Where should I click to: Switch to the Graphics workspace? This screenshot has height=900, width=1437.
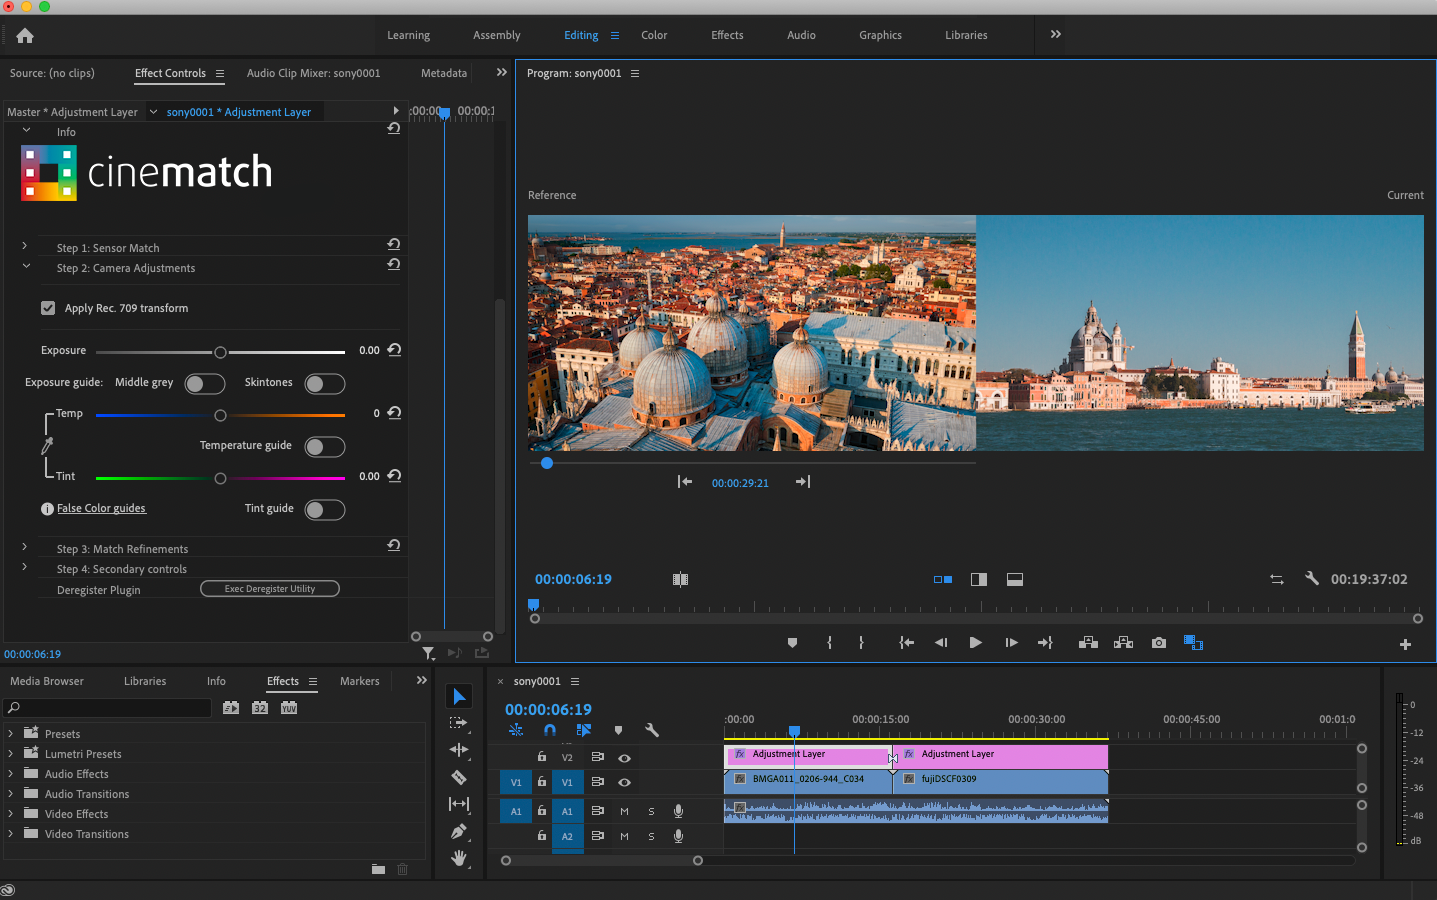[880, 35]
